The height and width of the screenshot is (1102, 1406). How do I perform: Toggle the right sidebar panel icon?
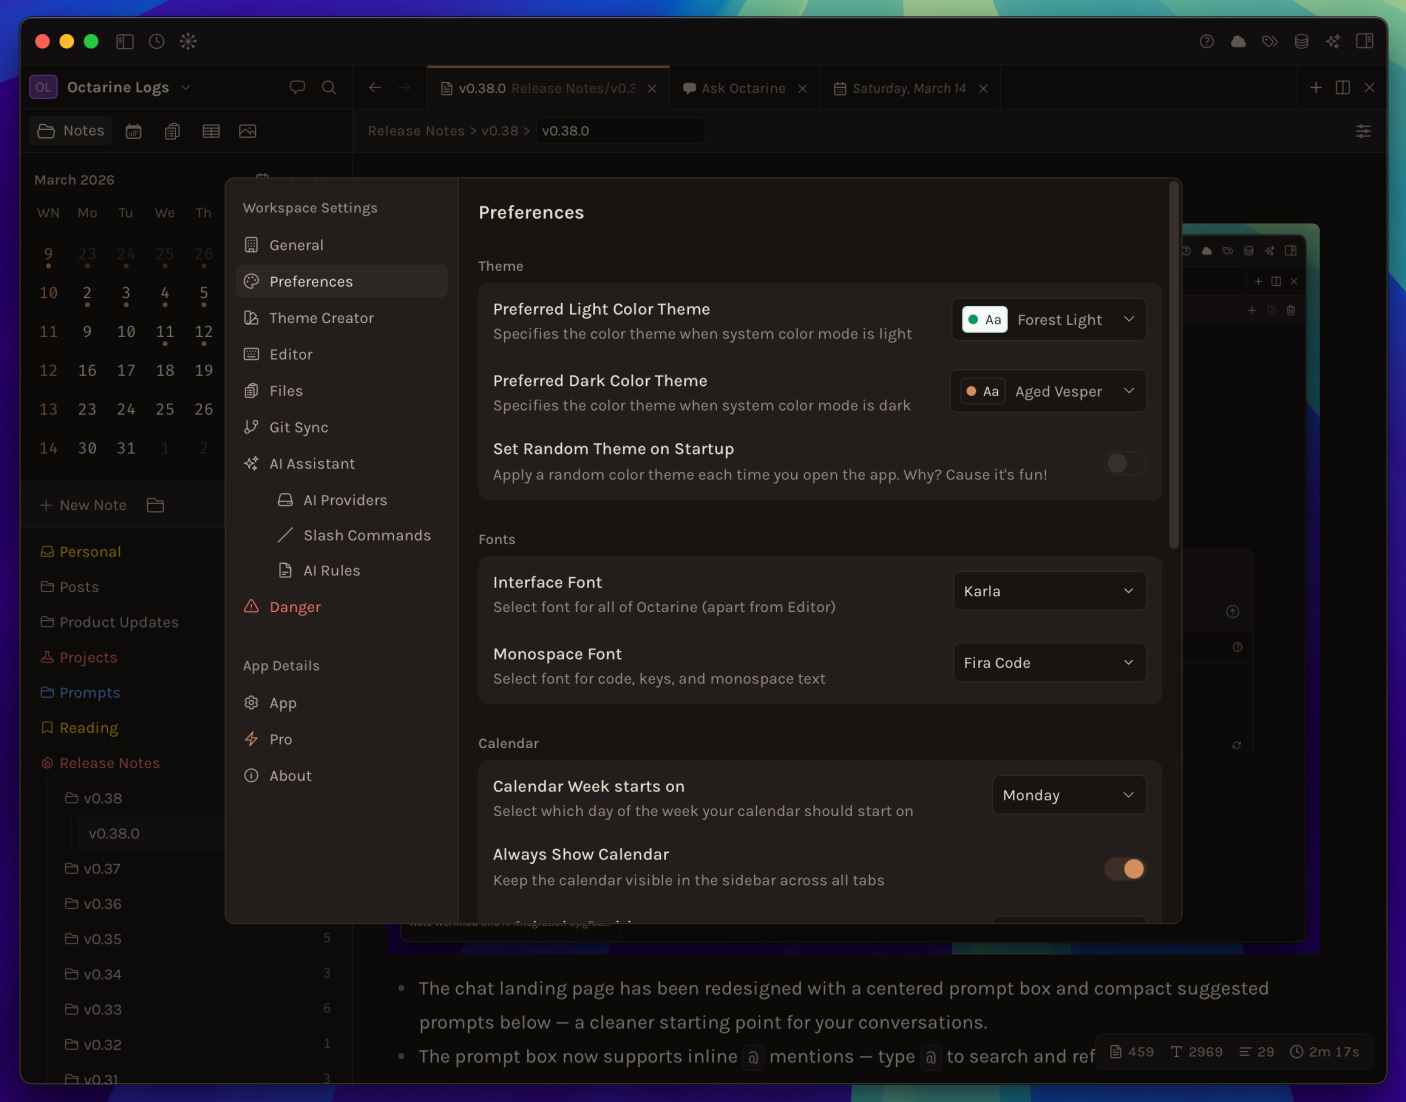(x=1364, y=41)
